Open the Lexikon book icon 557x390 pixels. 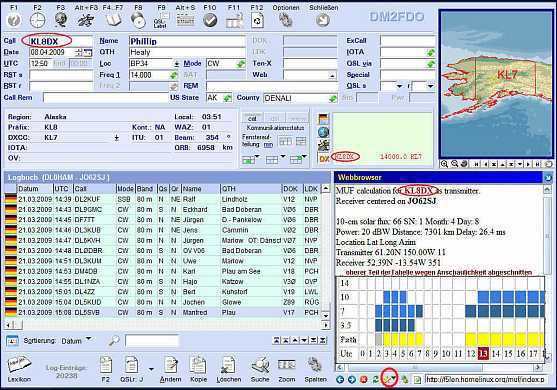click(x=19, y=365)
